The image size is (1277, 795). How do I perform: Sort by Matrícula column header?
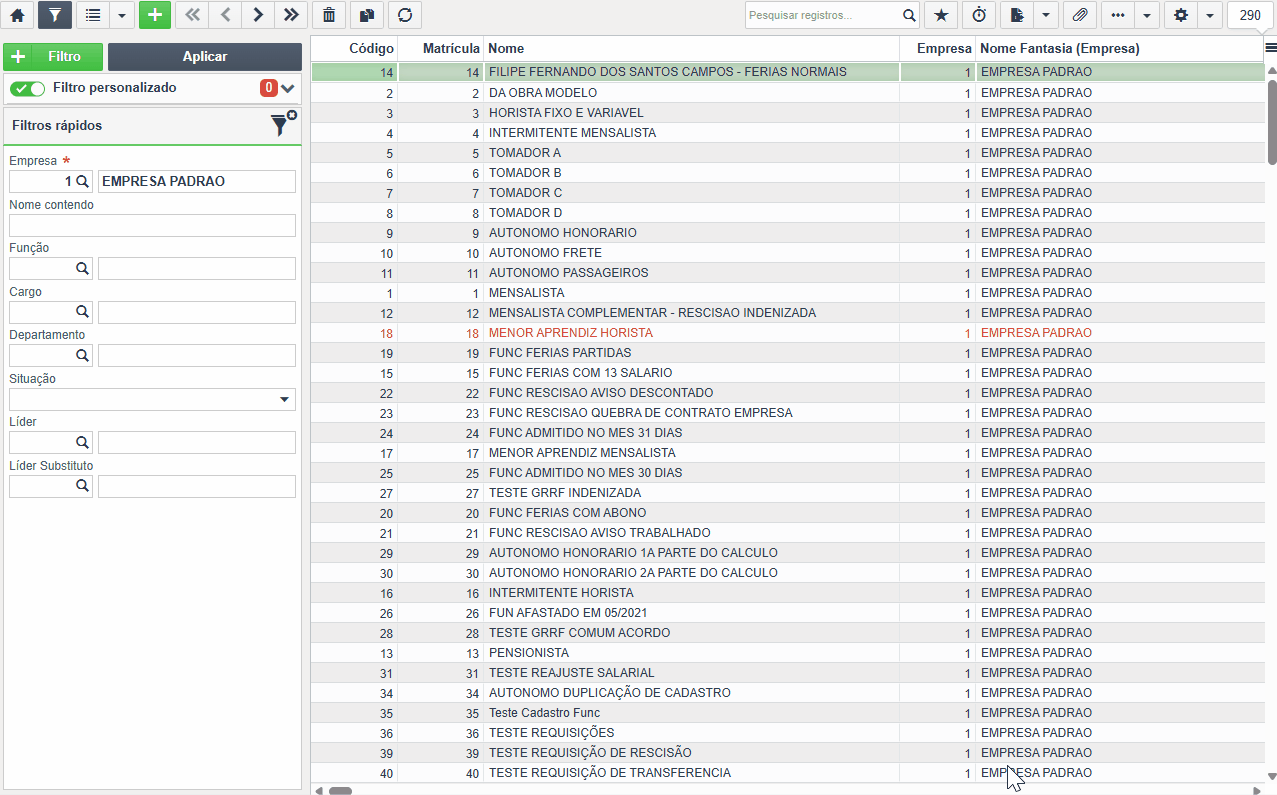click(x=441, y=48)
